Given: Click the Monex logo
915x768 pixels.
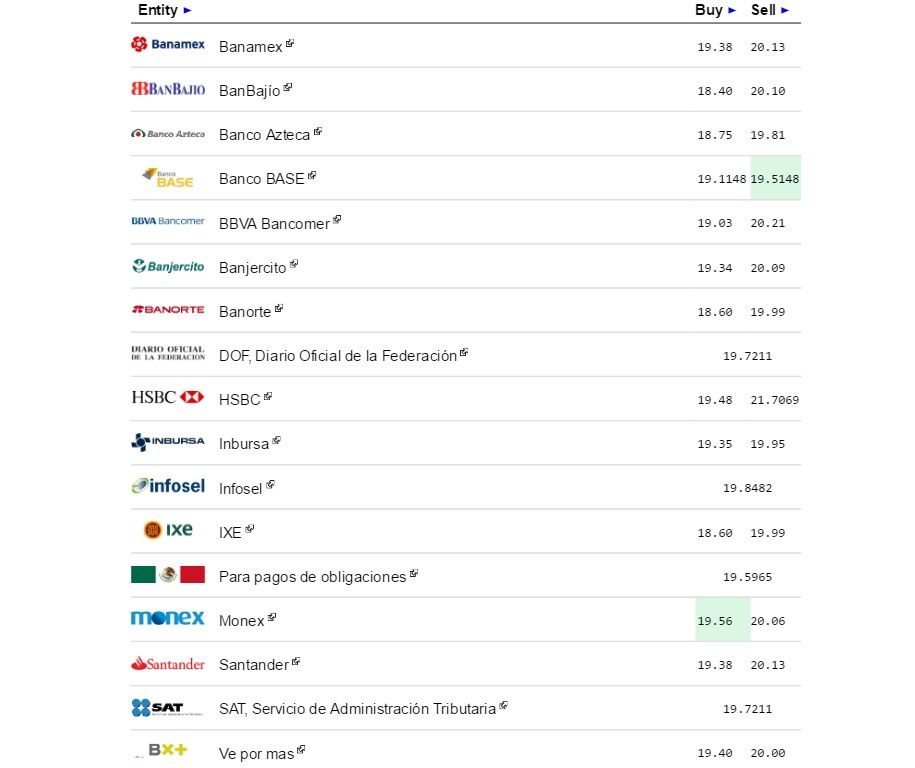Looking at the screenshot, I should [x=167, y=619].
